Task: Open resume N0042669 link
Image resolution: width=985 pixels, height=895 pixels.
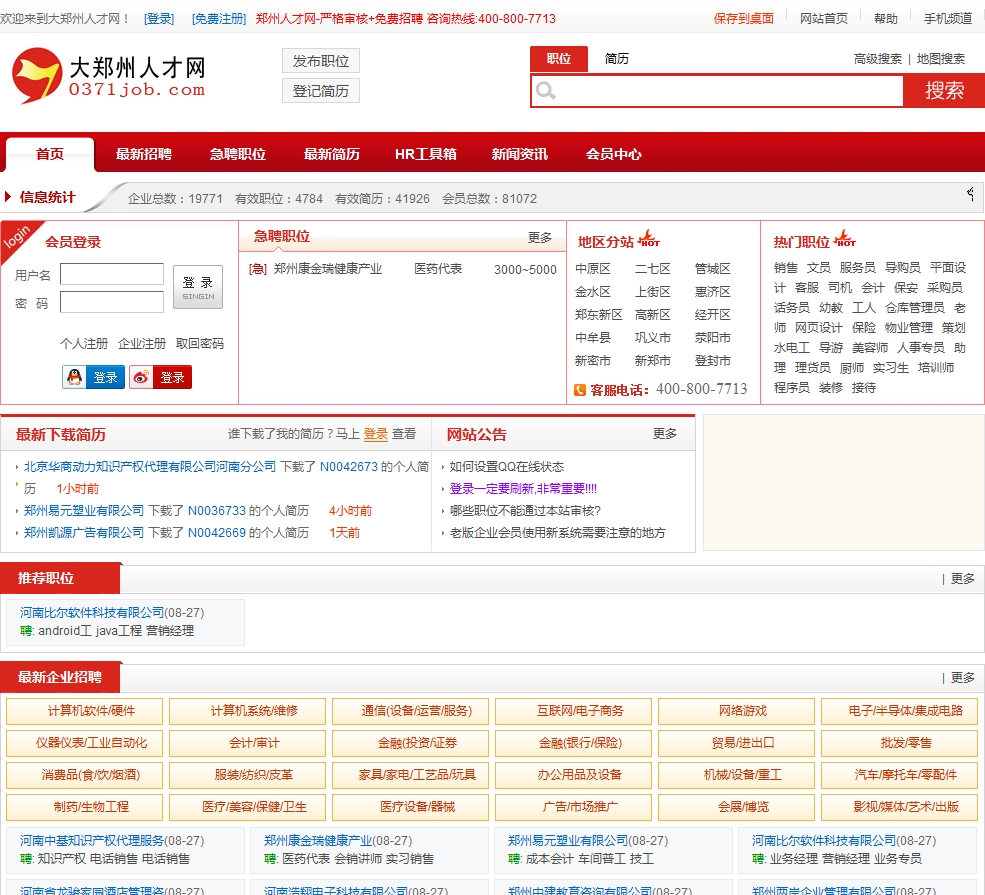Action: pyautogui.click(x=217, y=533)
